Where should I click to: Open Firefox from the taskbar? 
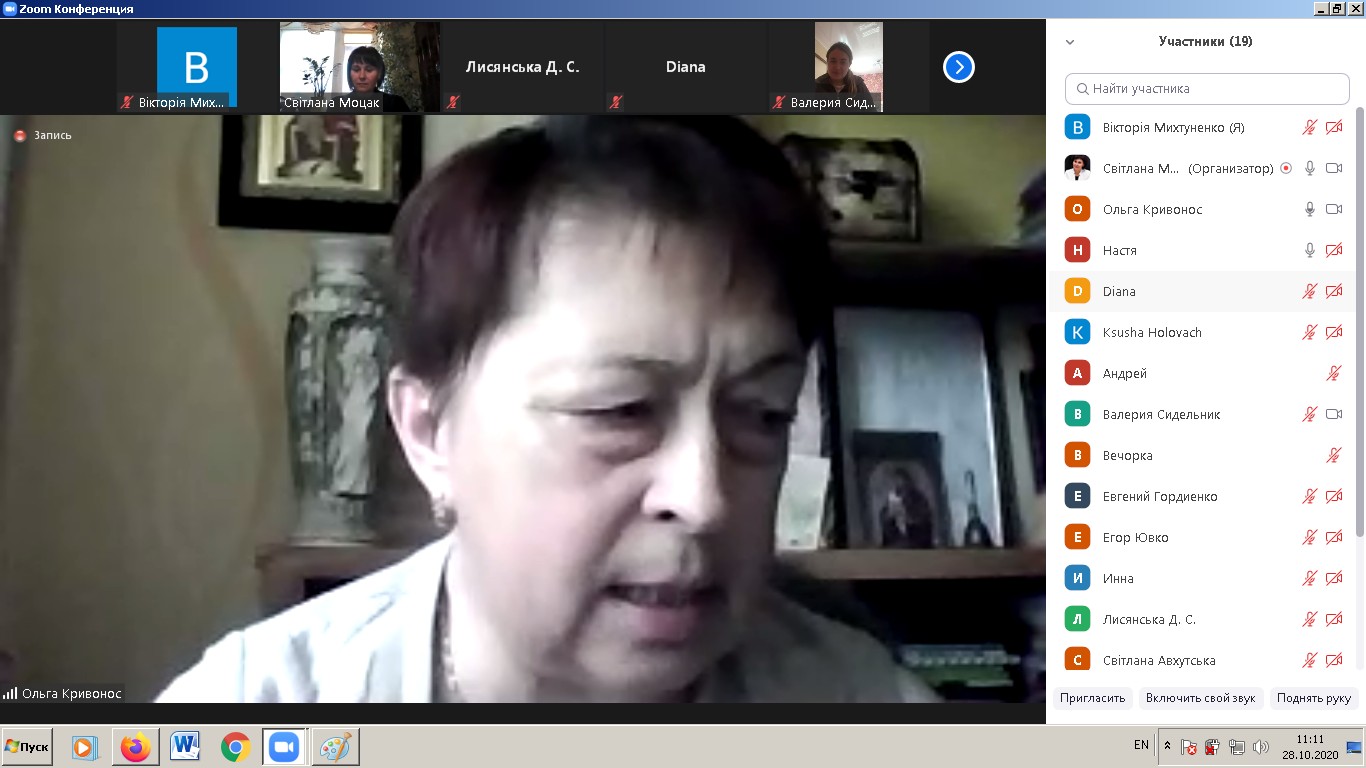point(135,747)
